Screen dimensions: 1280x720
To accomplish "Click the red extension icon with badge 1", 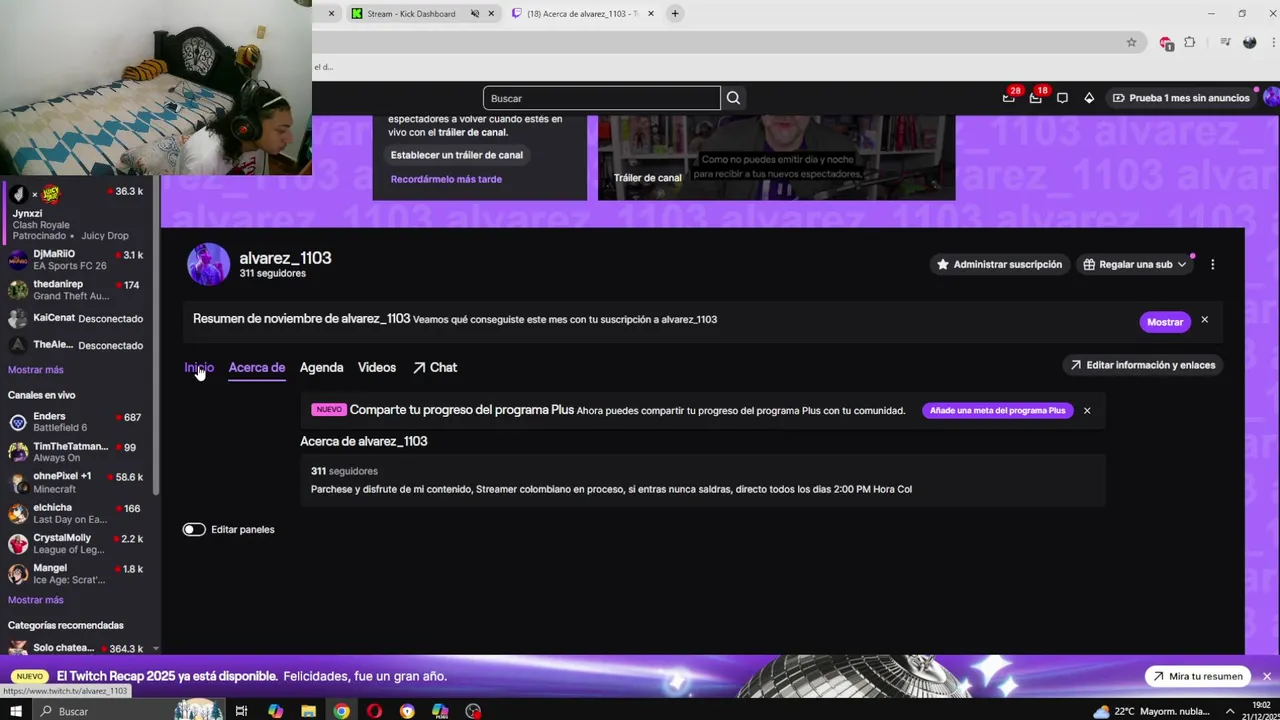I will click(1165, 42).
